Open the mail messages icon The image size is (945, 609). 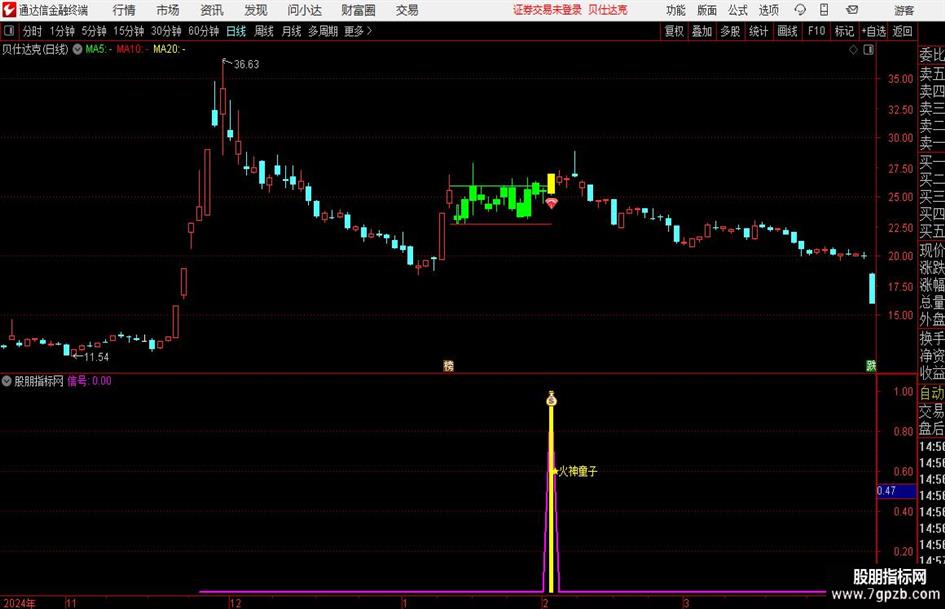coord(852,10)
